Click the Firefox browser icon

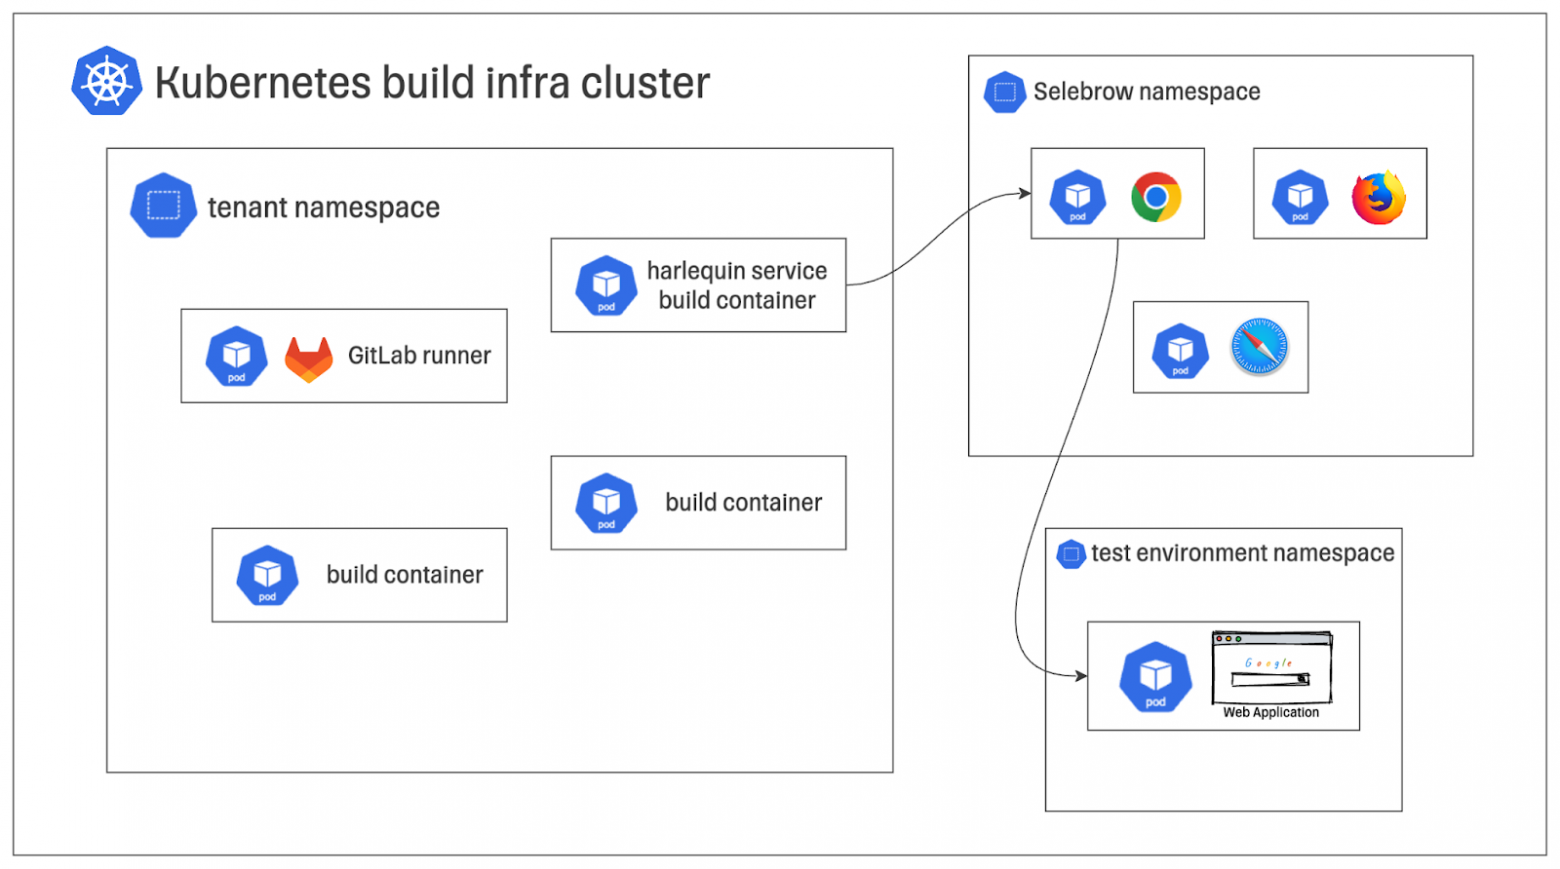1378,197
